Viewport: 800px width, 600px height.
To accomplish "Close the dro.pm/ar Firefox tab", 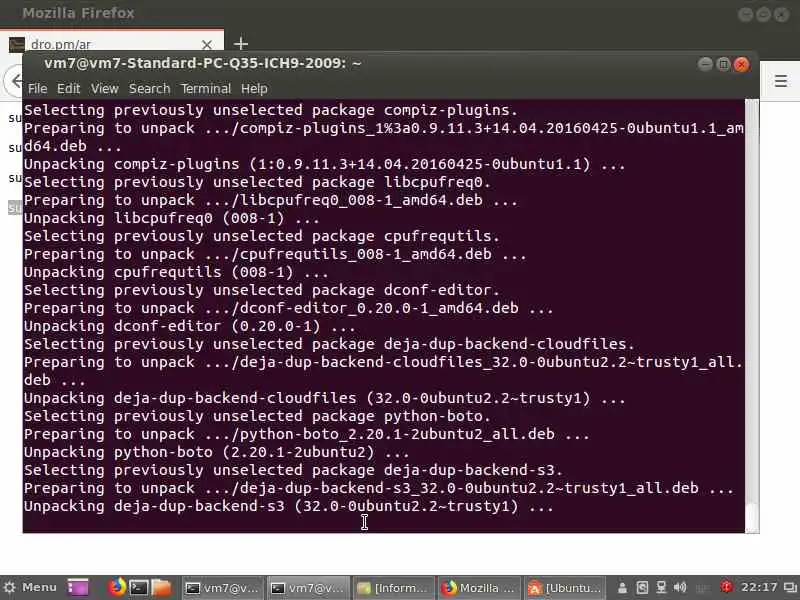I will tap(207, 45).
